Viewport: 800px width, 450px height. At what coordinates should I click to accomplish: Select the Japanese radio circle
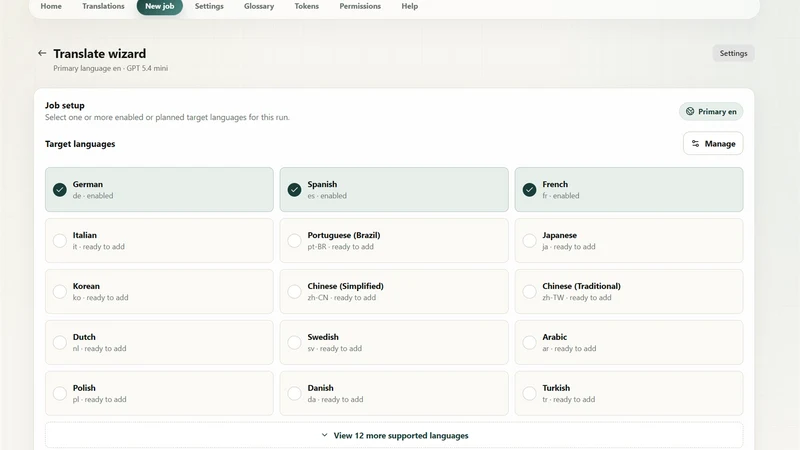click(530, 241)
